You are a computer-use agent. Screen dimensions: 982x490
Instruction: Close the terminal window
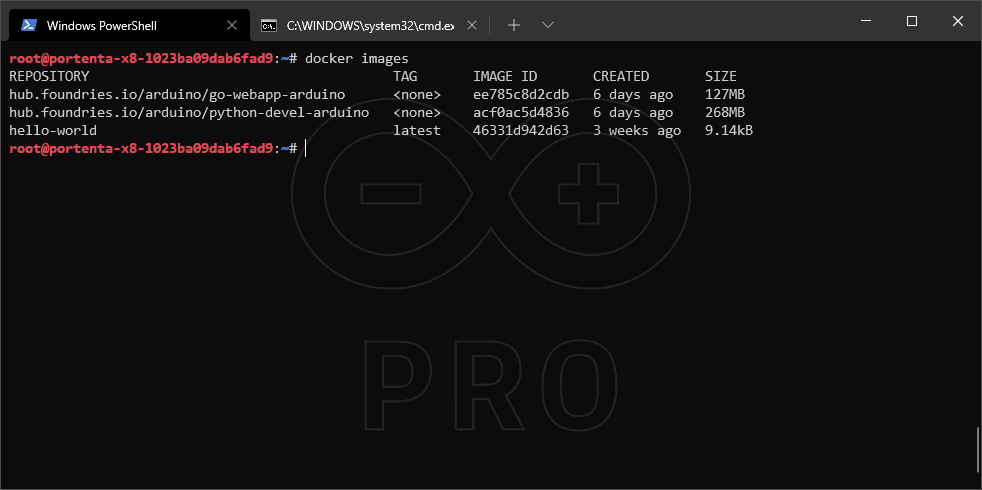957,21
